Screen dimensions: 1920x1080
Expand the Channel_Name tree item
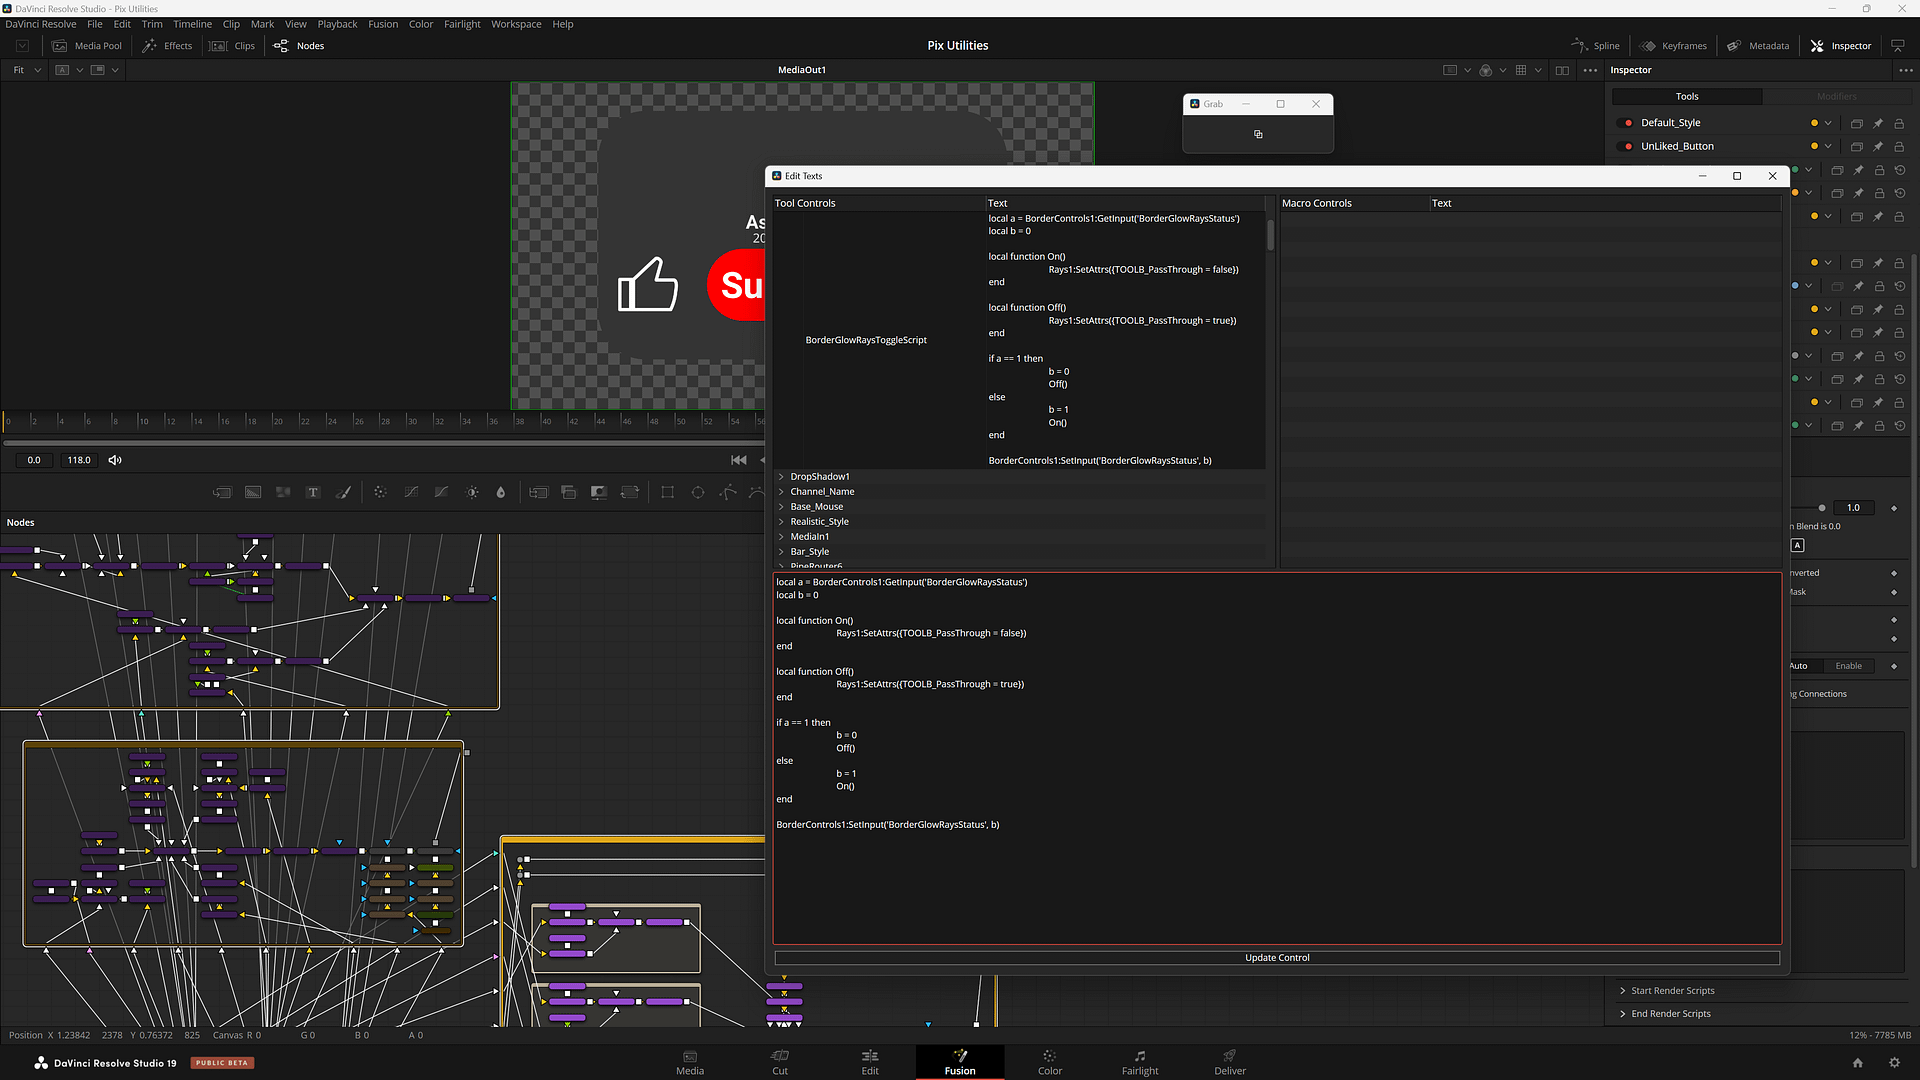tap(781, 492)
